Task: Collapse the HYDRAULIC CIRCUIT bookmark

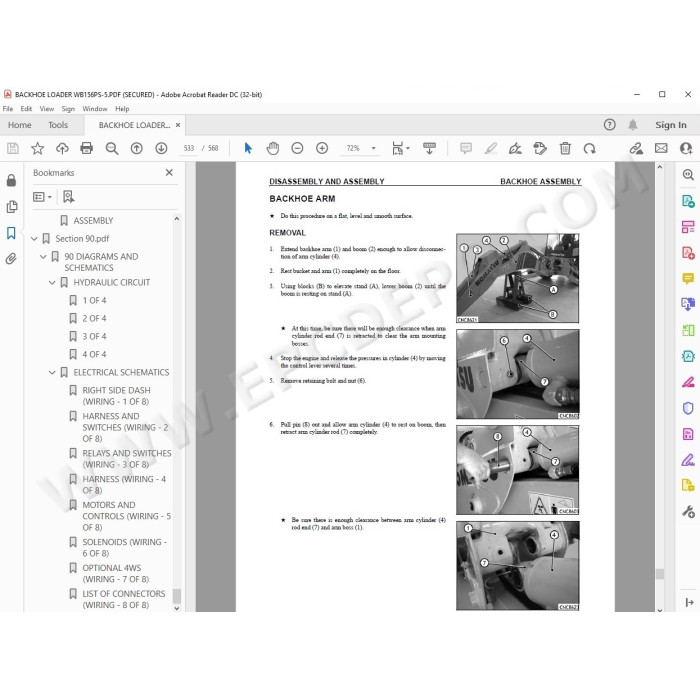Action: click(x=52, y=283)
